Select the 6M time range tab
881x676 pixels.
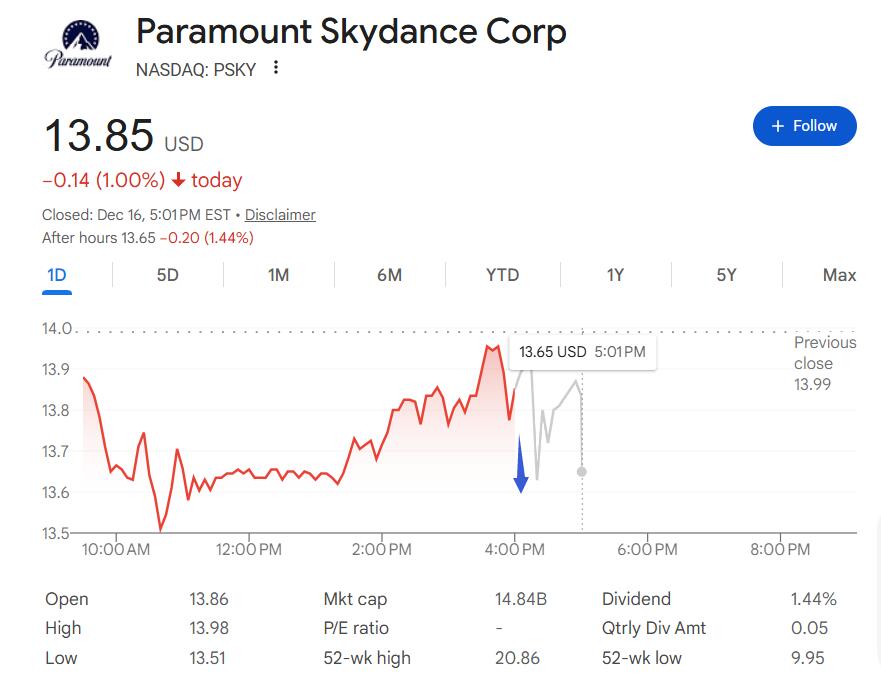click(x=389, y=275)
